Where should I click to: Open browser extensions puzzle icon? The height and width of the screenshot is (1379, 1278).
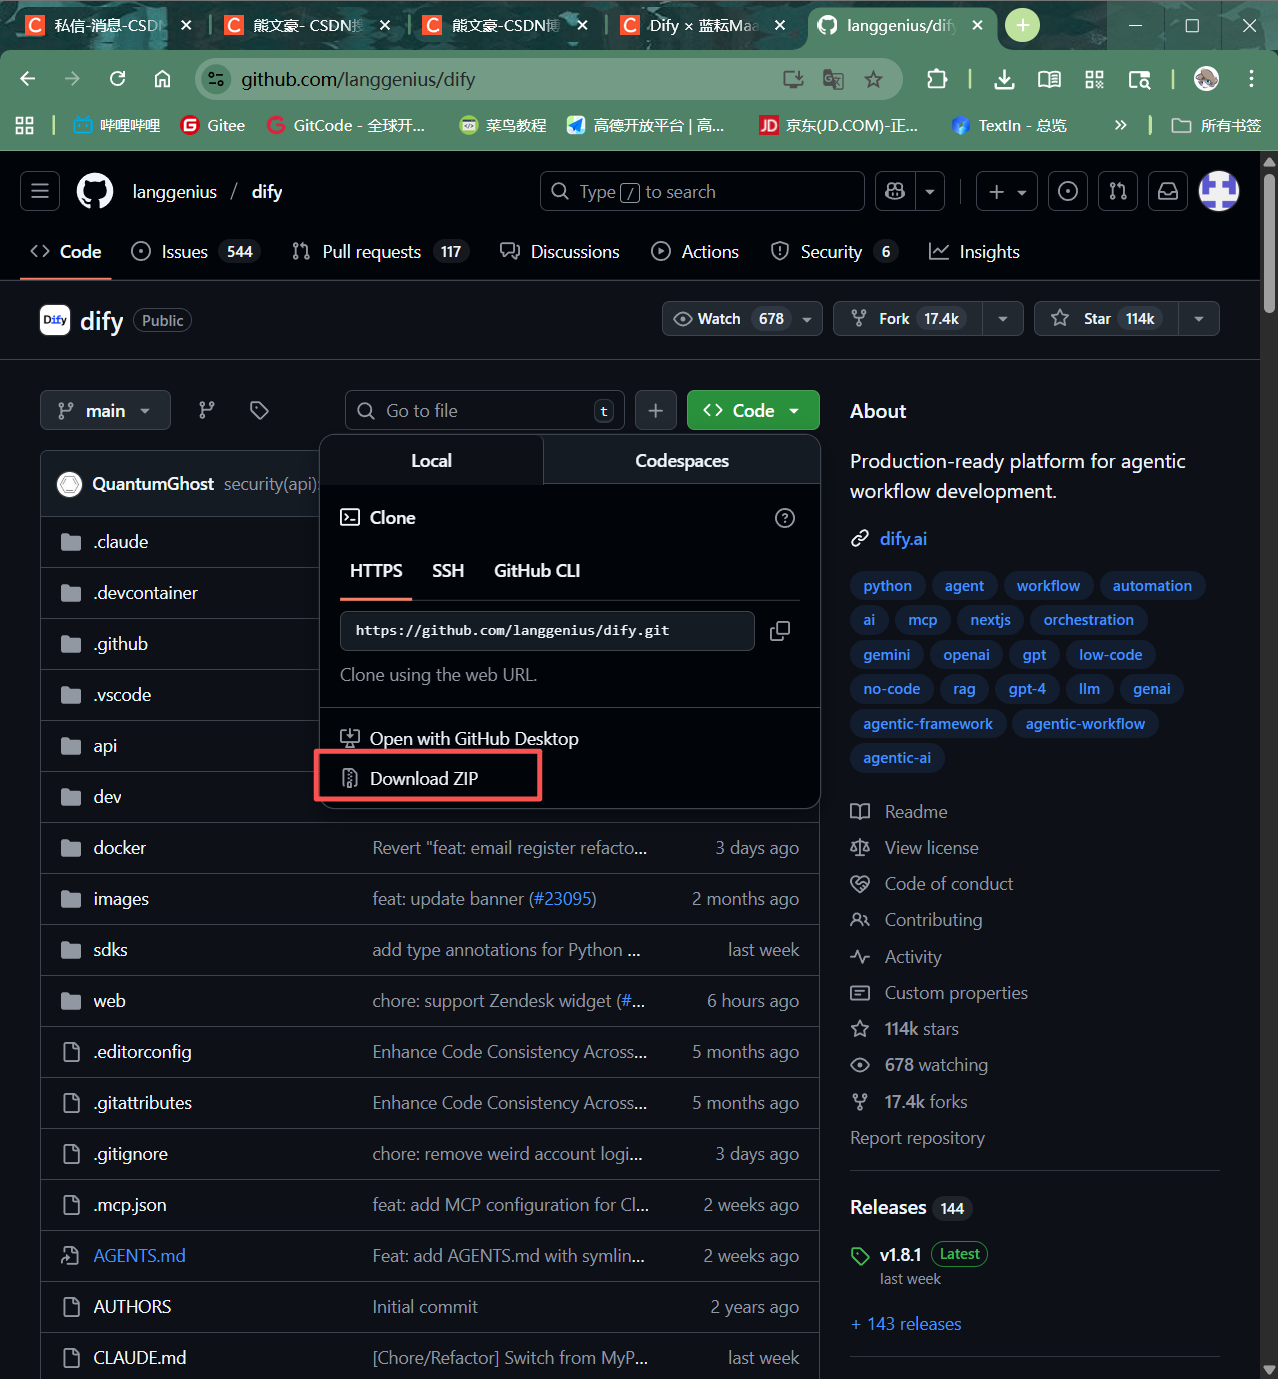[x=937, y=79]
